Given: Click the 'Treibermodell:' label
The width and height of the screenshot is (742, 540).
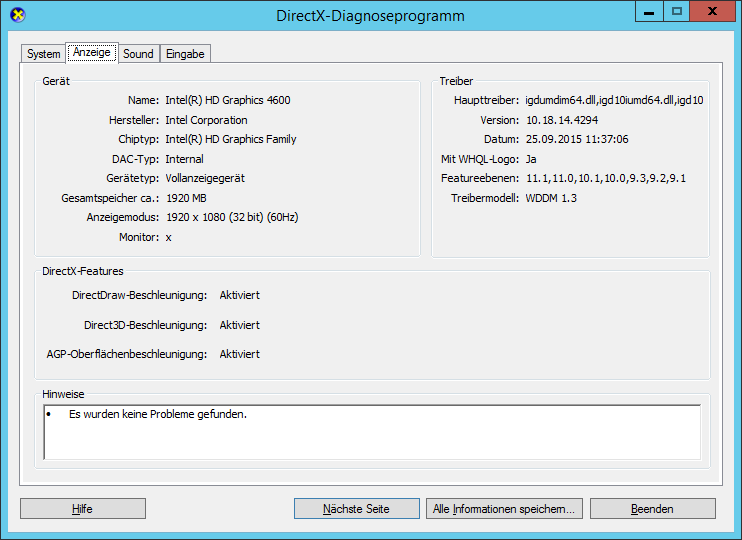Looking at the screenshot, I should [485, 198].
